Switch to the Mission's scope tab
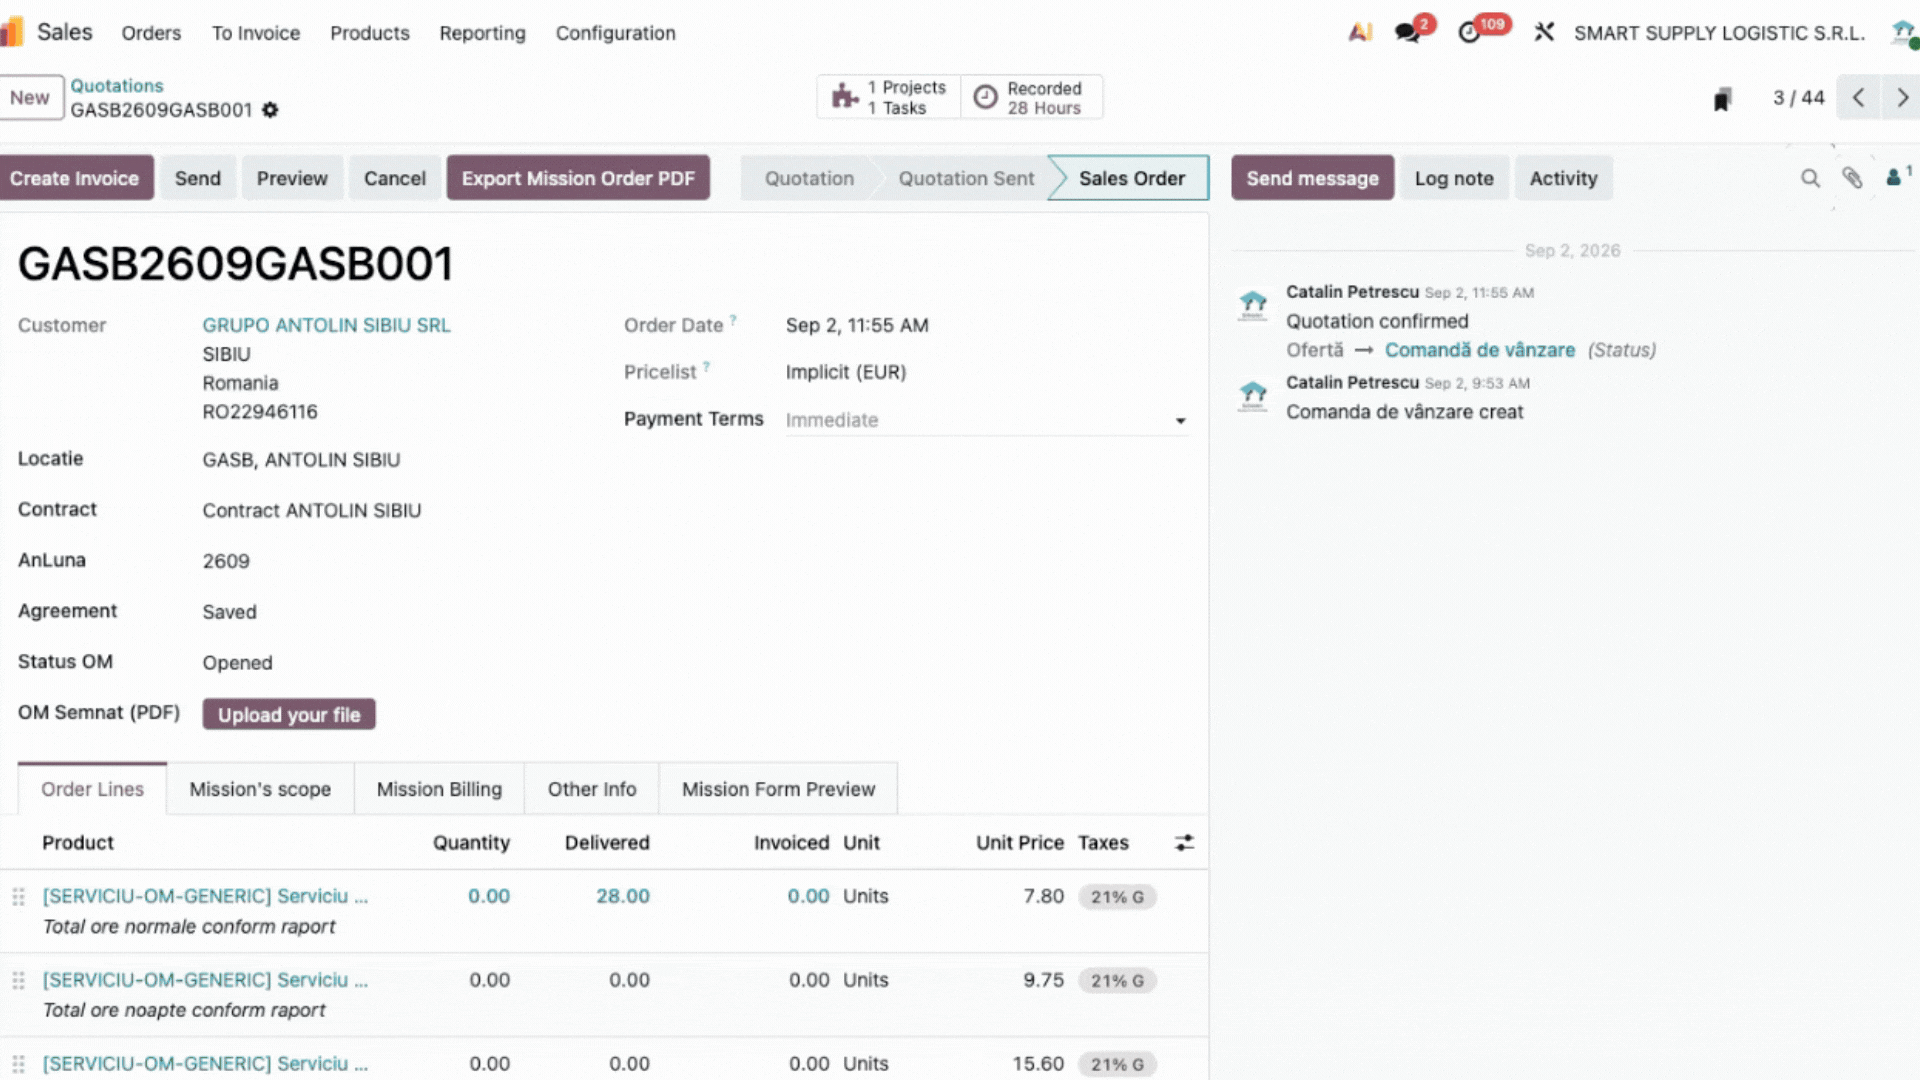 click(260, 789)
